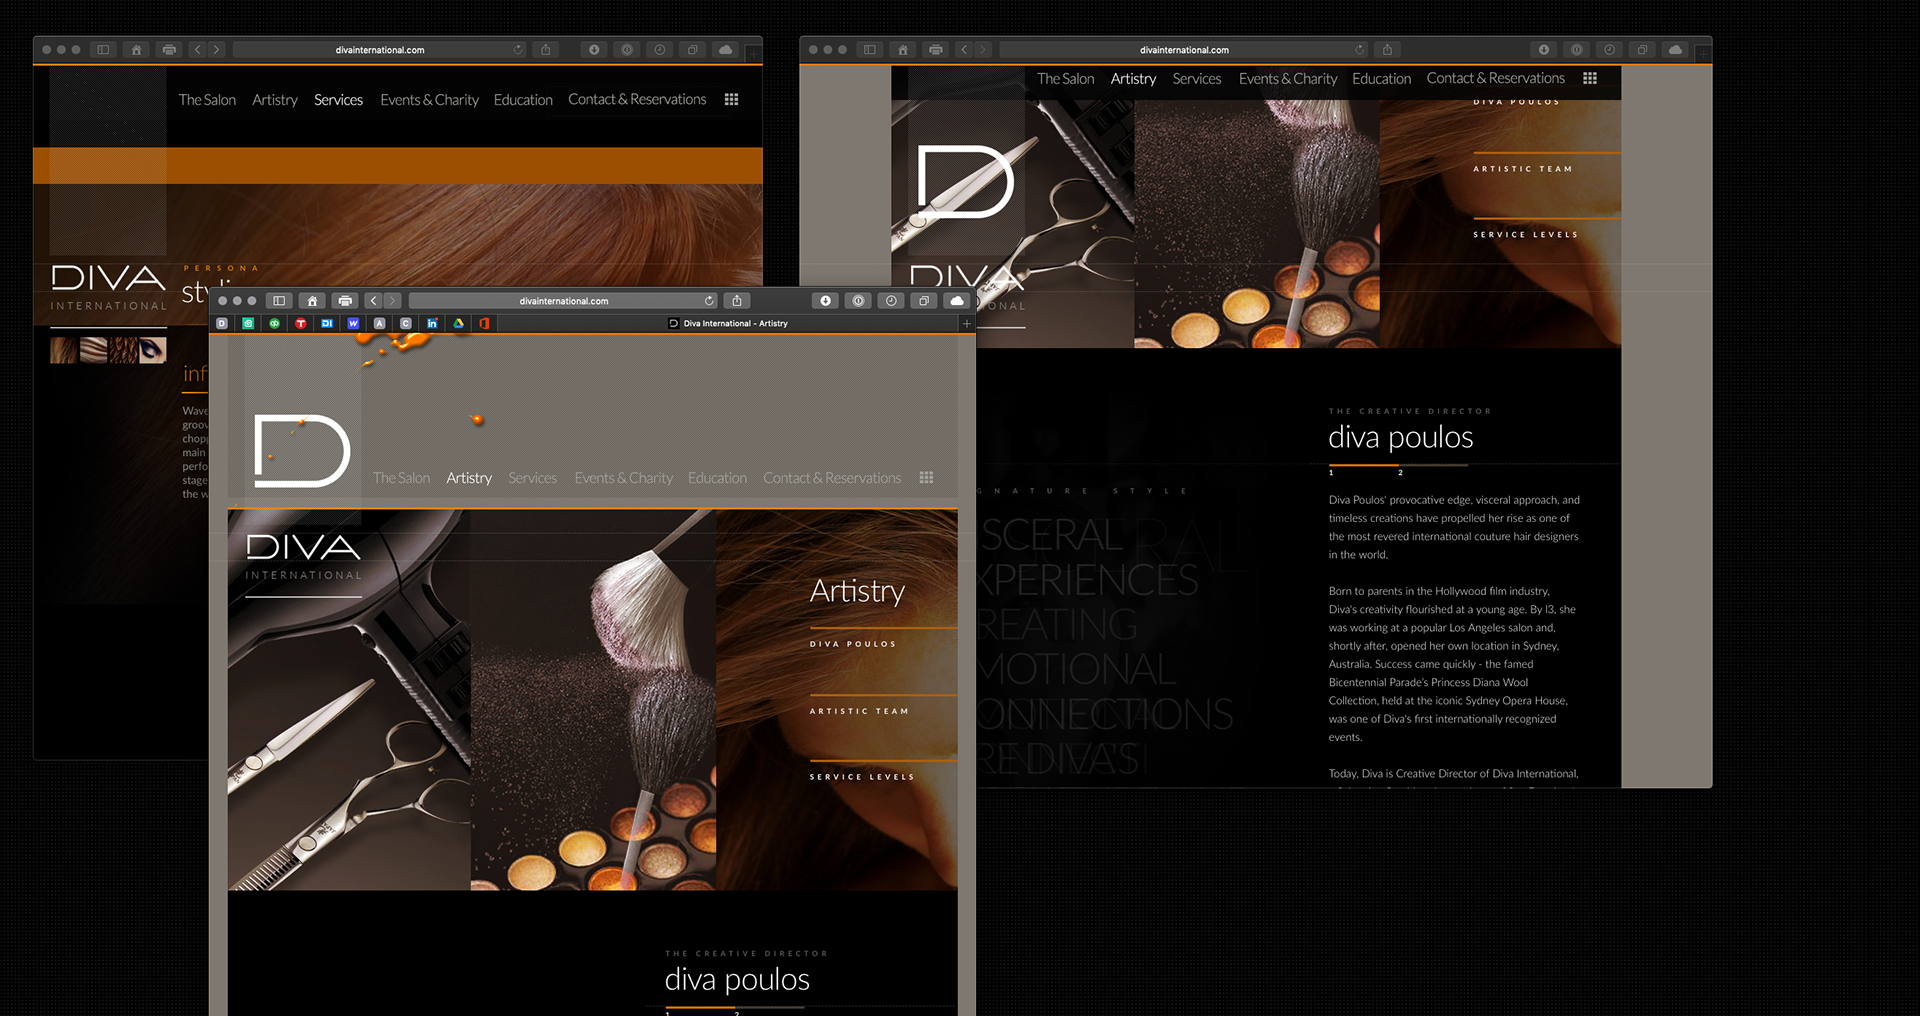
Task: Reload page in left Safari window
Action: [x=518, y=50]
